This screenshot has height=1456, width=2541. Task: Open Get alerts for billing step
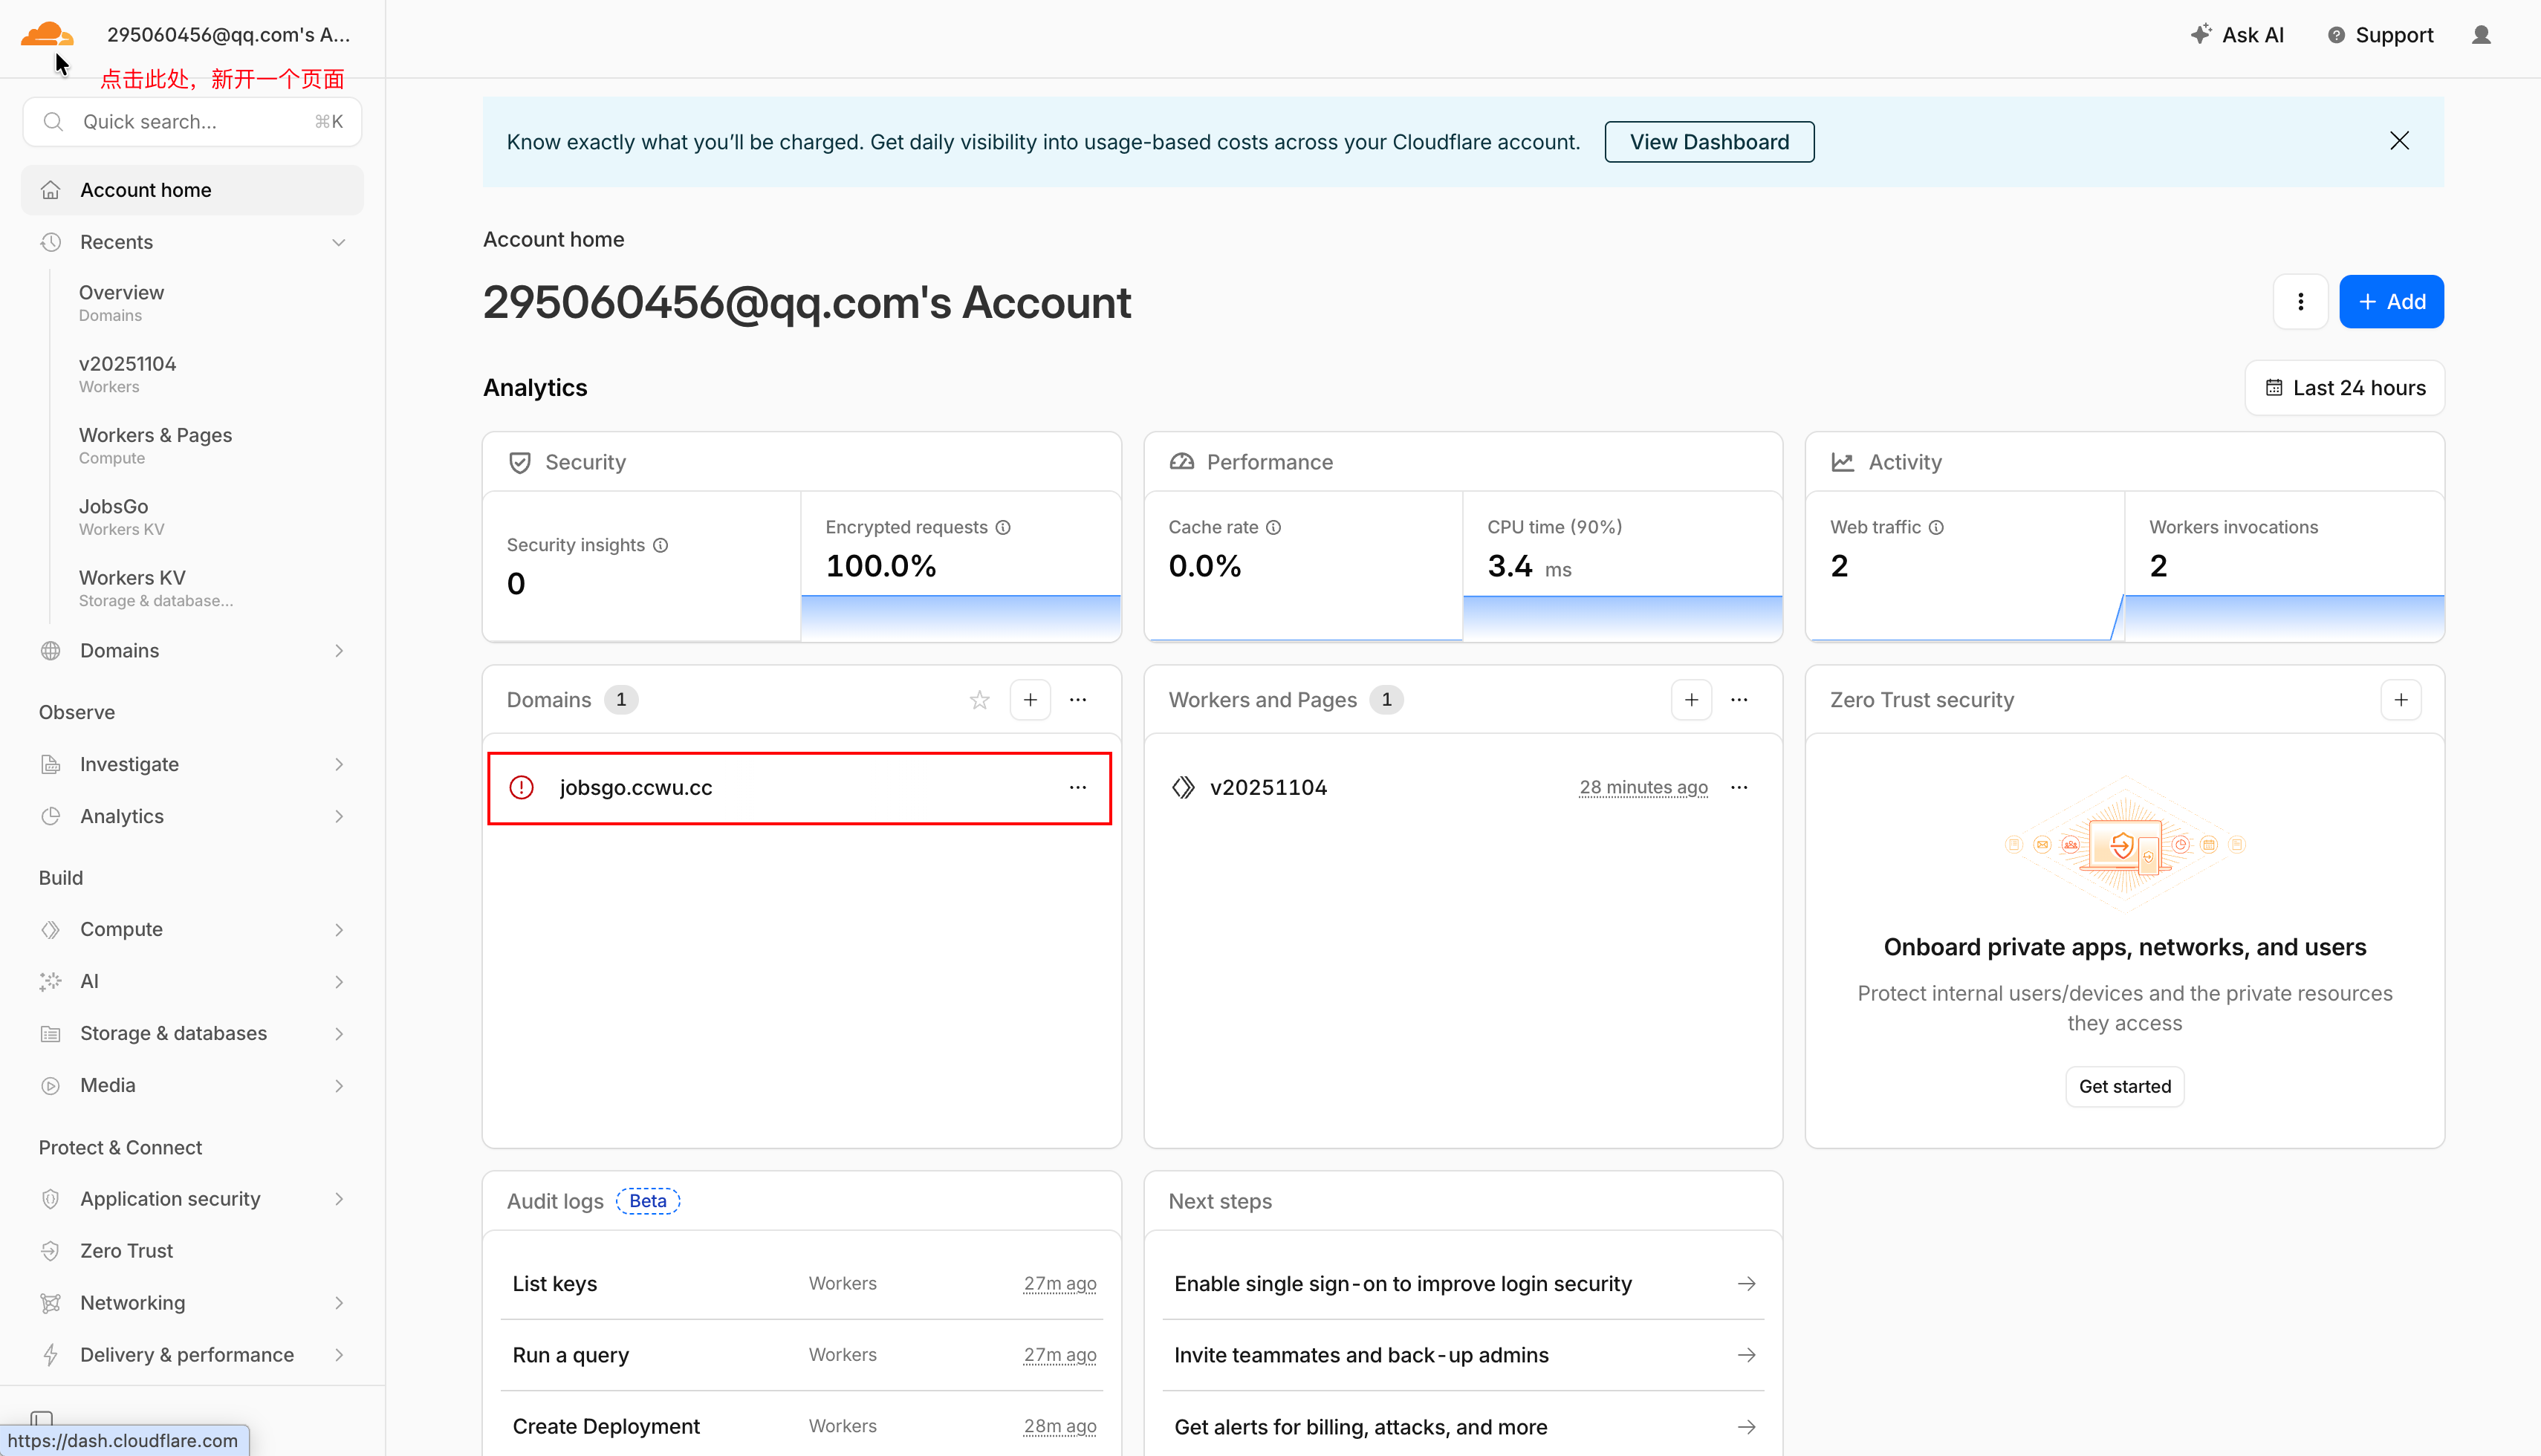[x=1463, y=1426]
